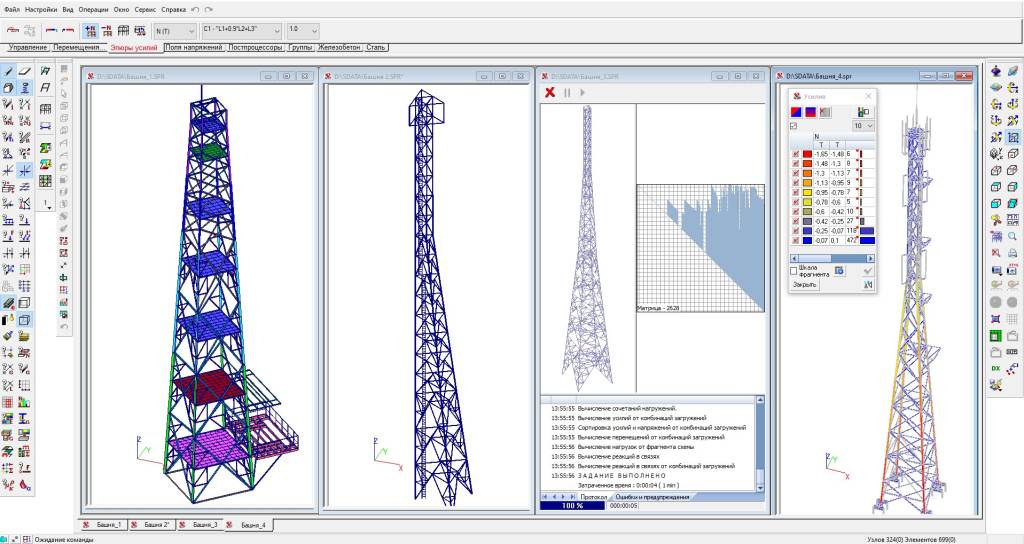Enable the Шкала фрагмента checkbox
This screenshot has height=544, width=1024.
click(794, 271)
